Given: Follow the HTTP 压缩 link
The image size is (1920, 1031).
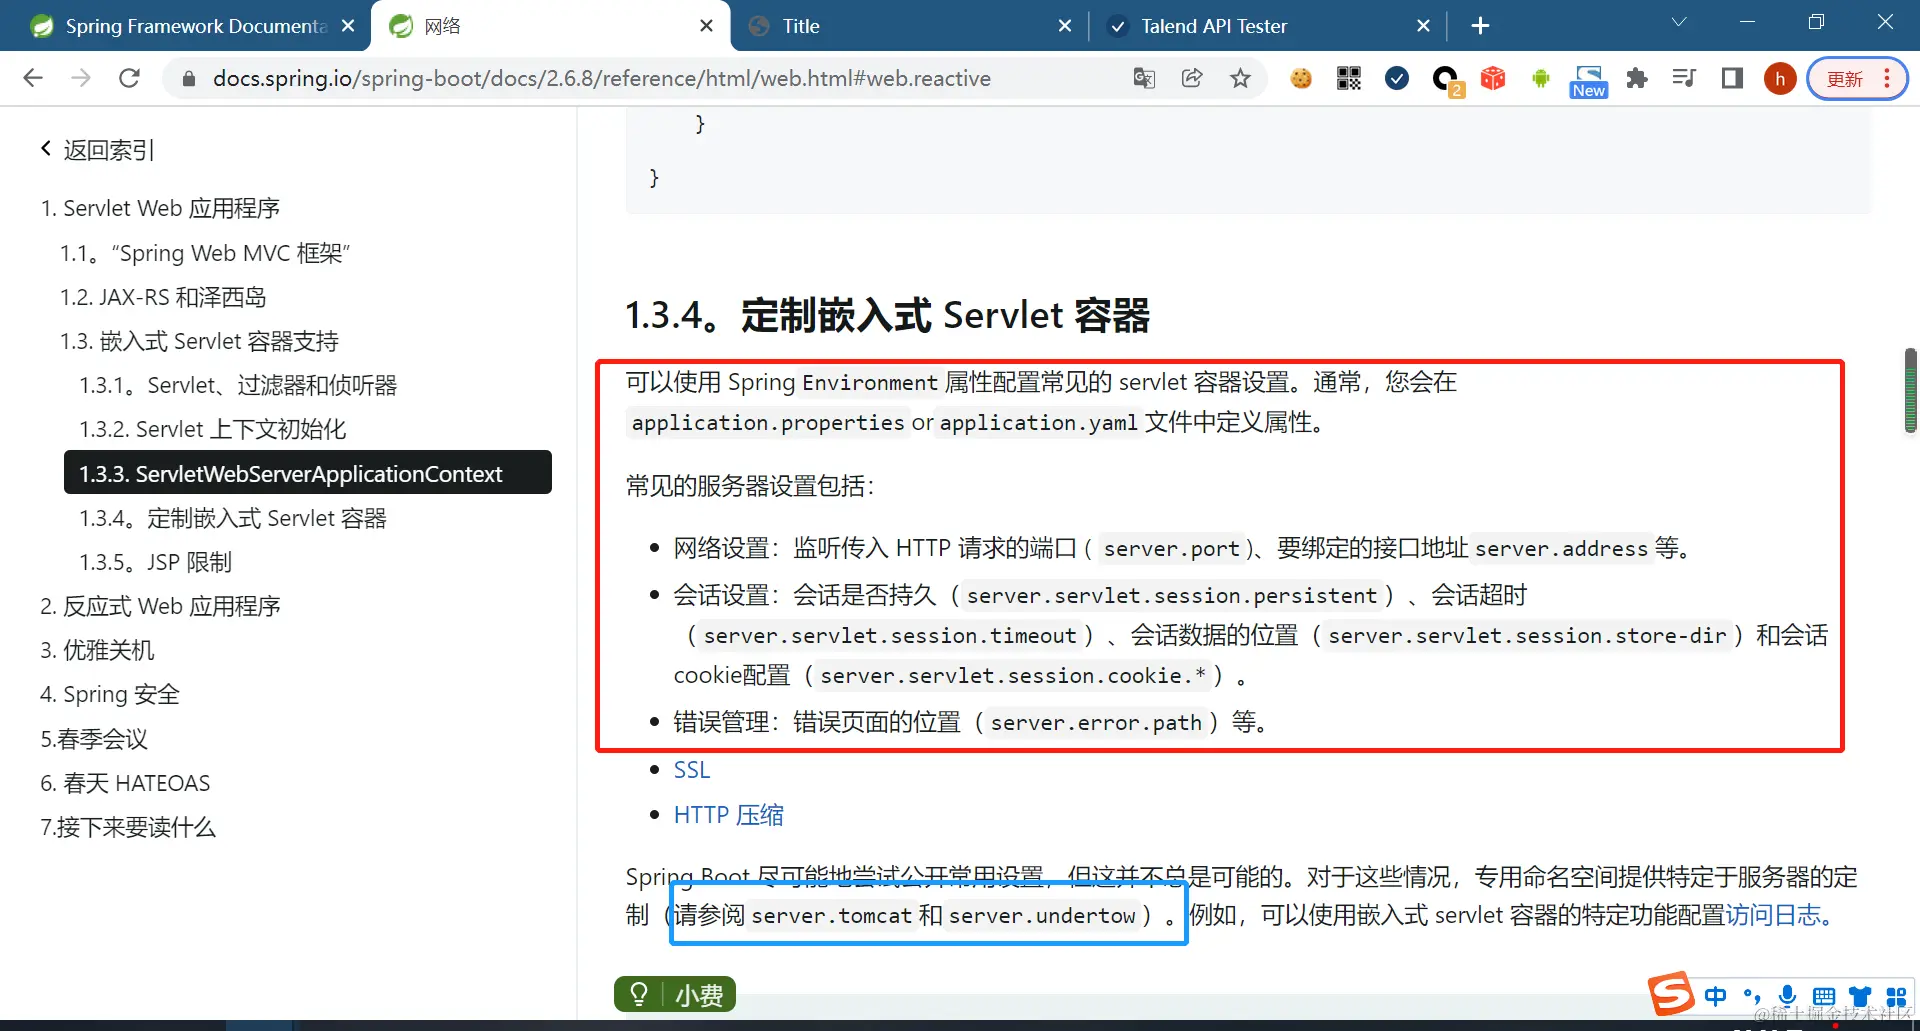Looking at the screenshot, I should pyautogui.click(x=728, y=815).
